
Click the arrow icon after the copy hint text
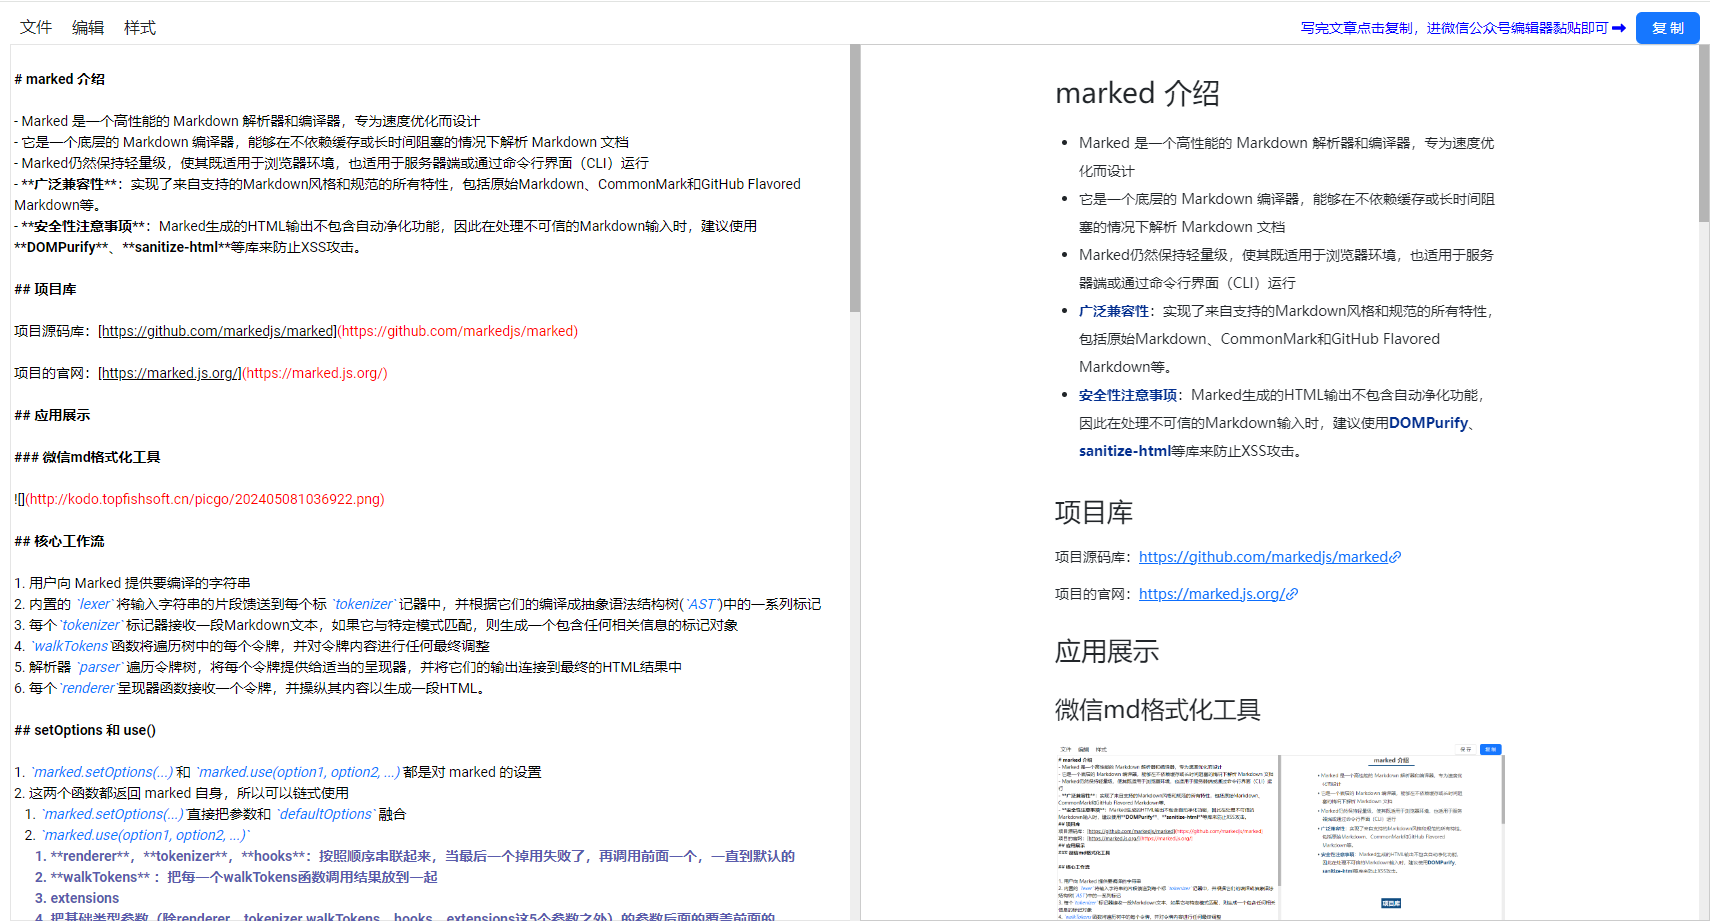1620,28
